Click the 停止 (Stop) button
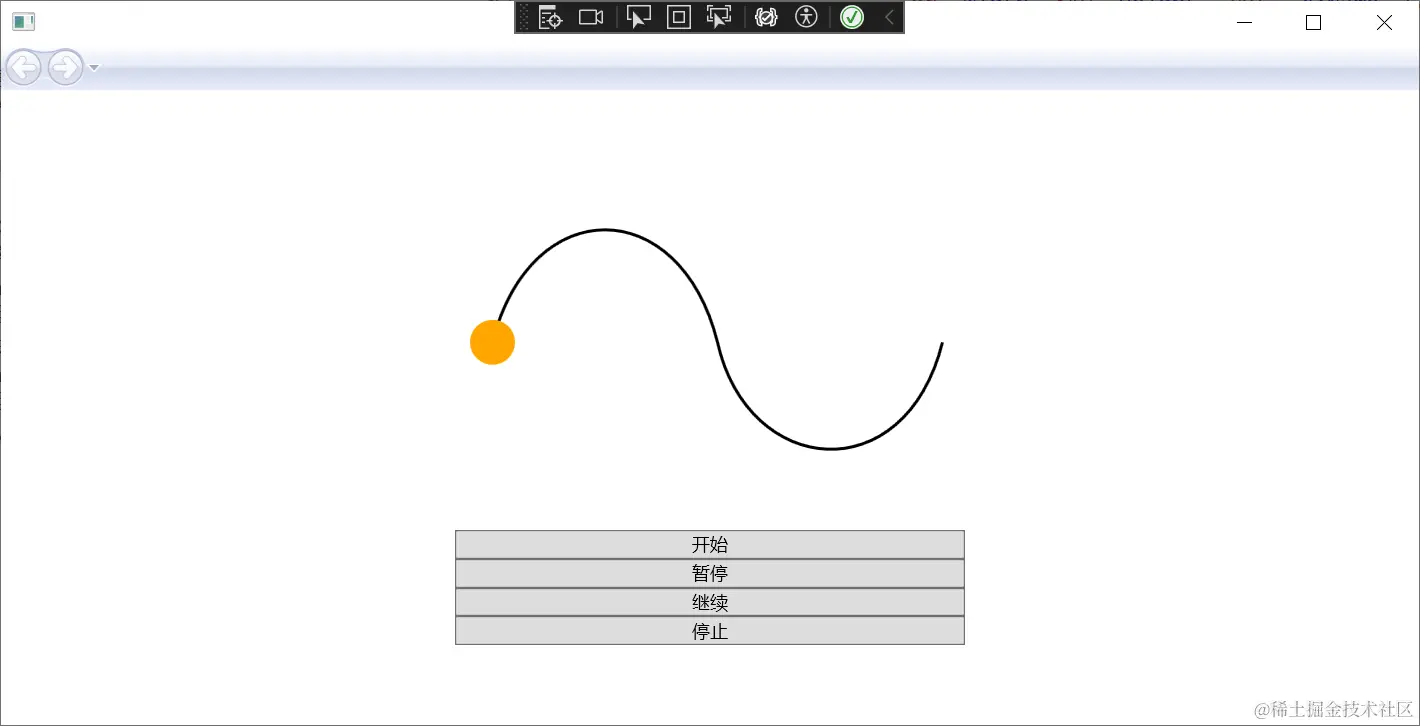Image resolution: width=1420 pixels, height=726 pixels. (710, 631)
